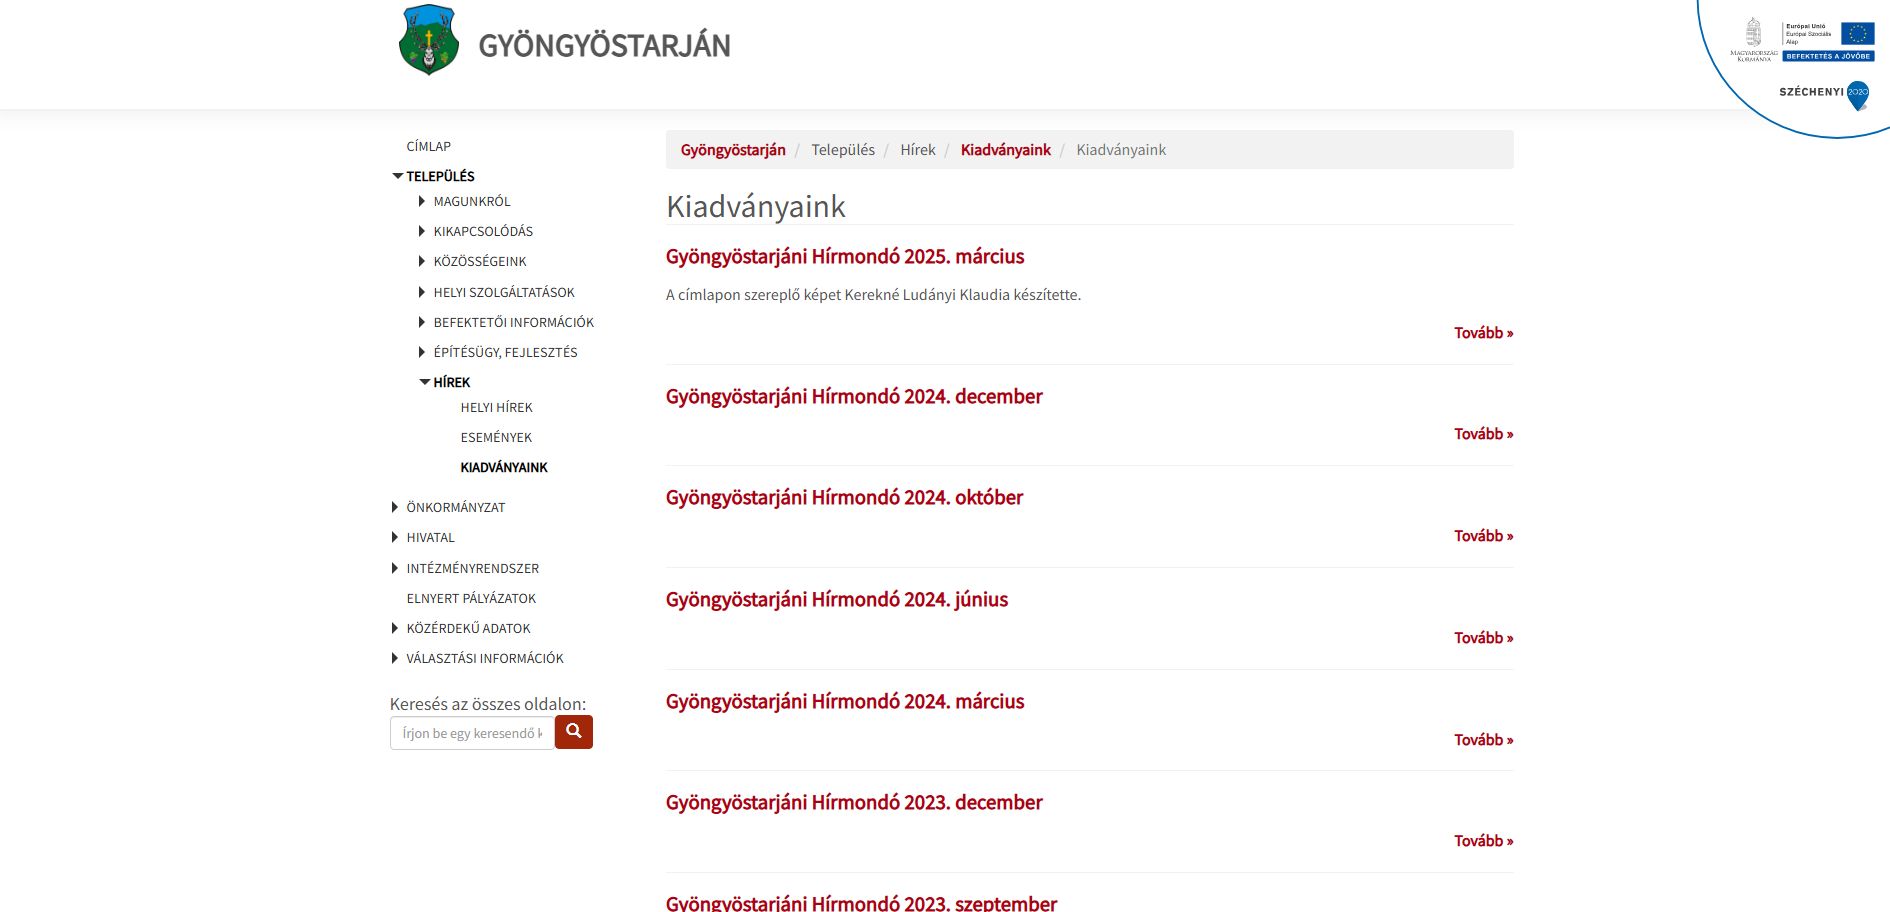Click the GYÖNGYÖSTARJÁN site title
The width and height of the screenshot is (1890, 912).
605,45
